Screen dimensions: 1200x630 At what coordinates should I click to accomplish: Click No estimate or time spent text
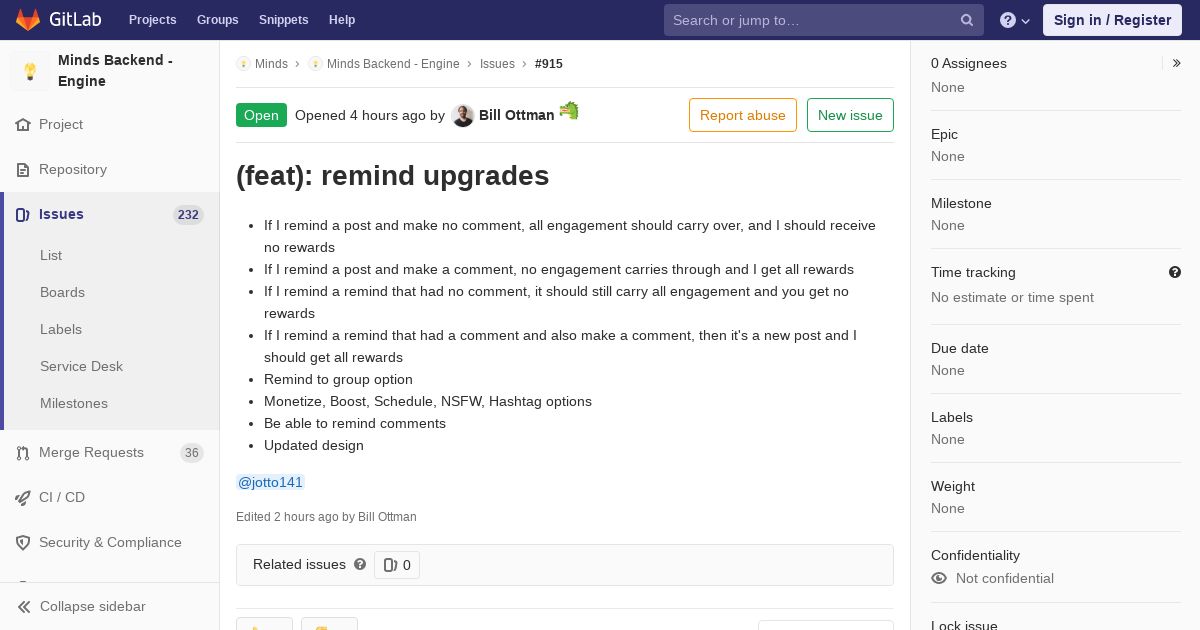1012,297
